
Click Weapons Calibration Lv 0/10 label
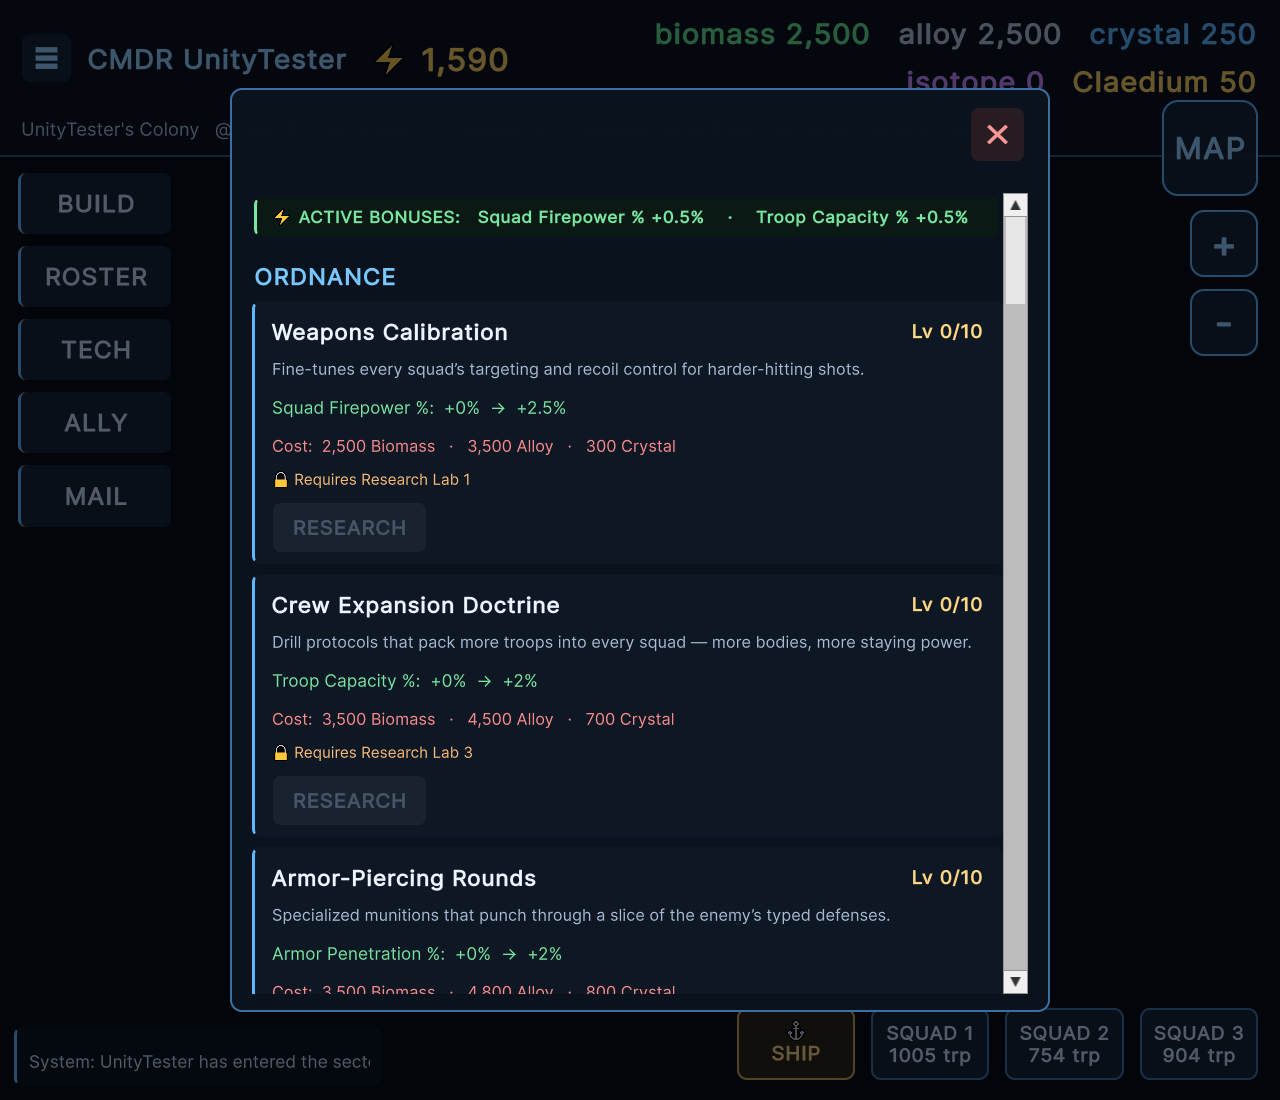point(947,331)
